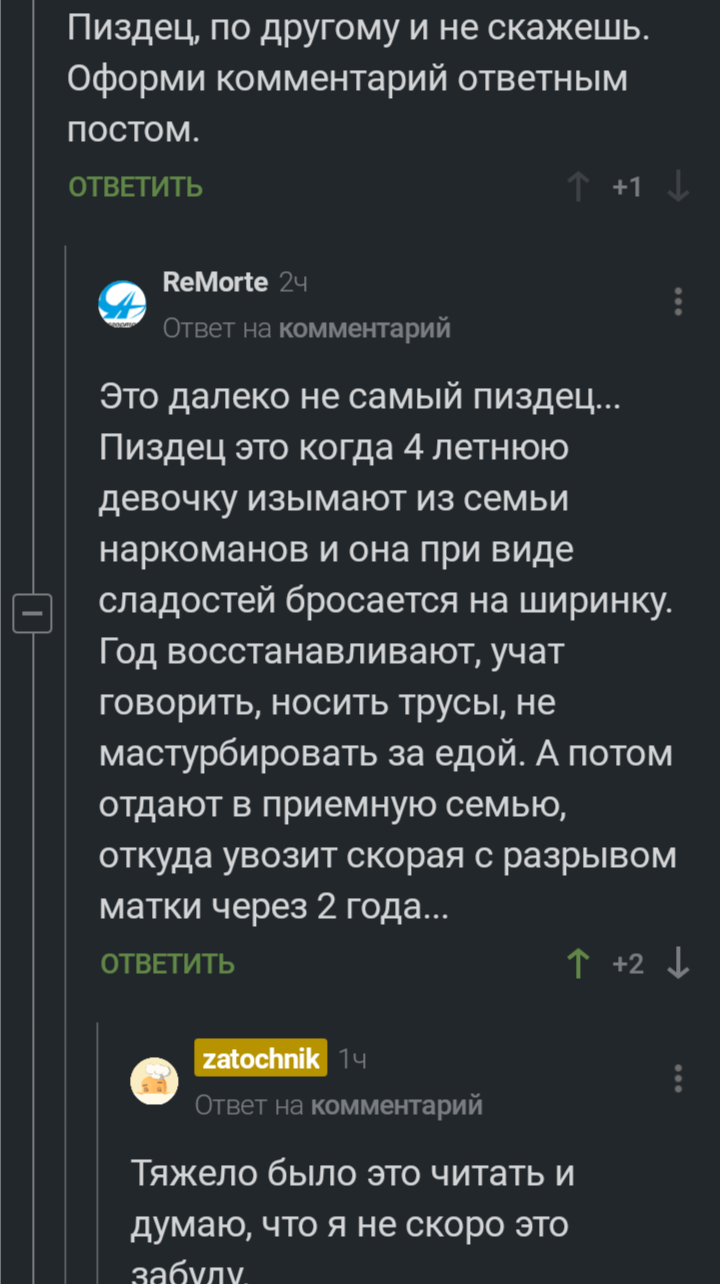Click the +1 rating counter
720x1284 pixels.
coord(627,187)
